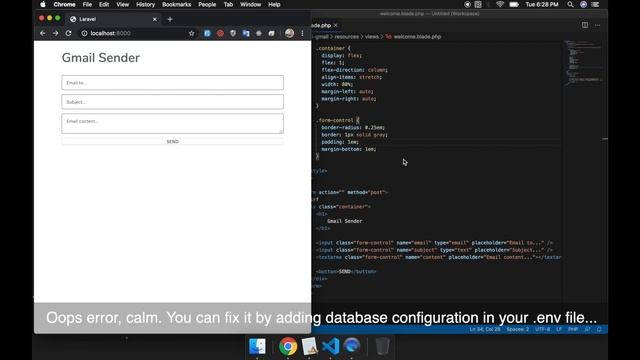Click the welcome.blade.php breadcrumb

click(417, 36)
